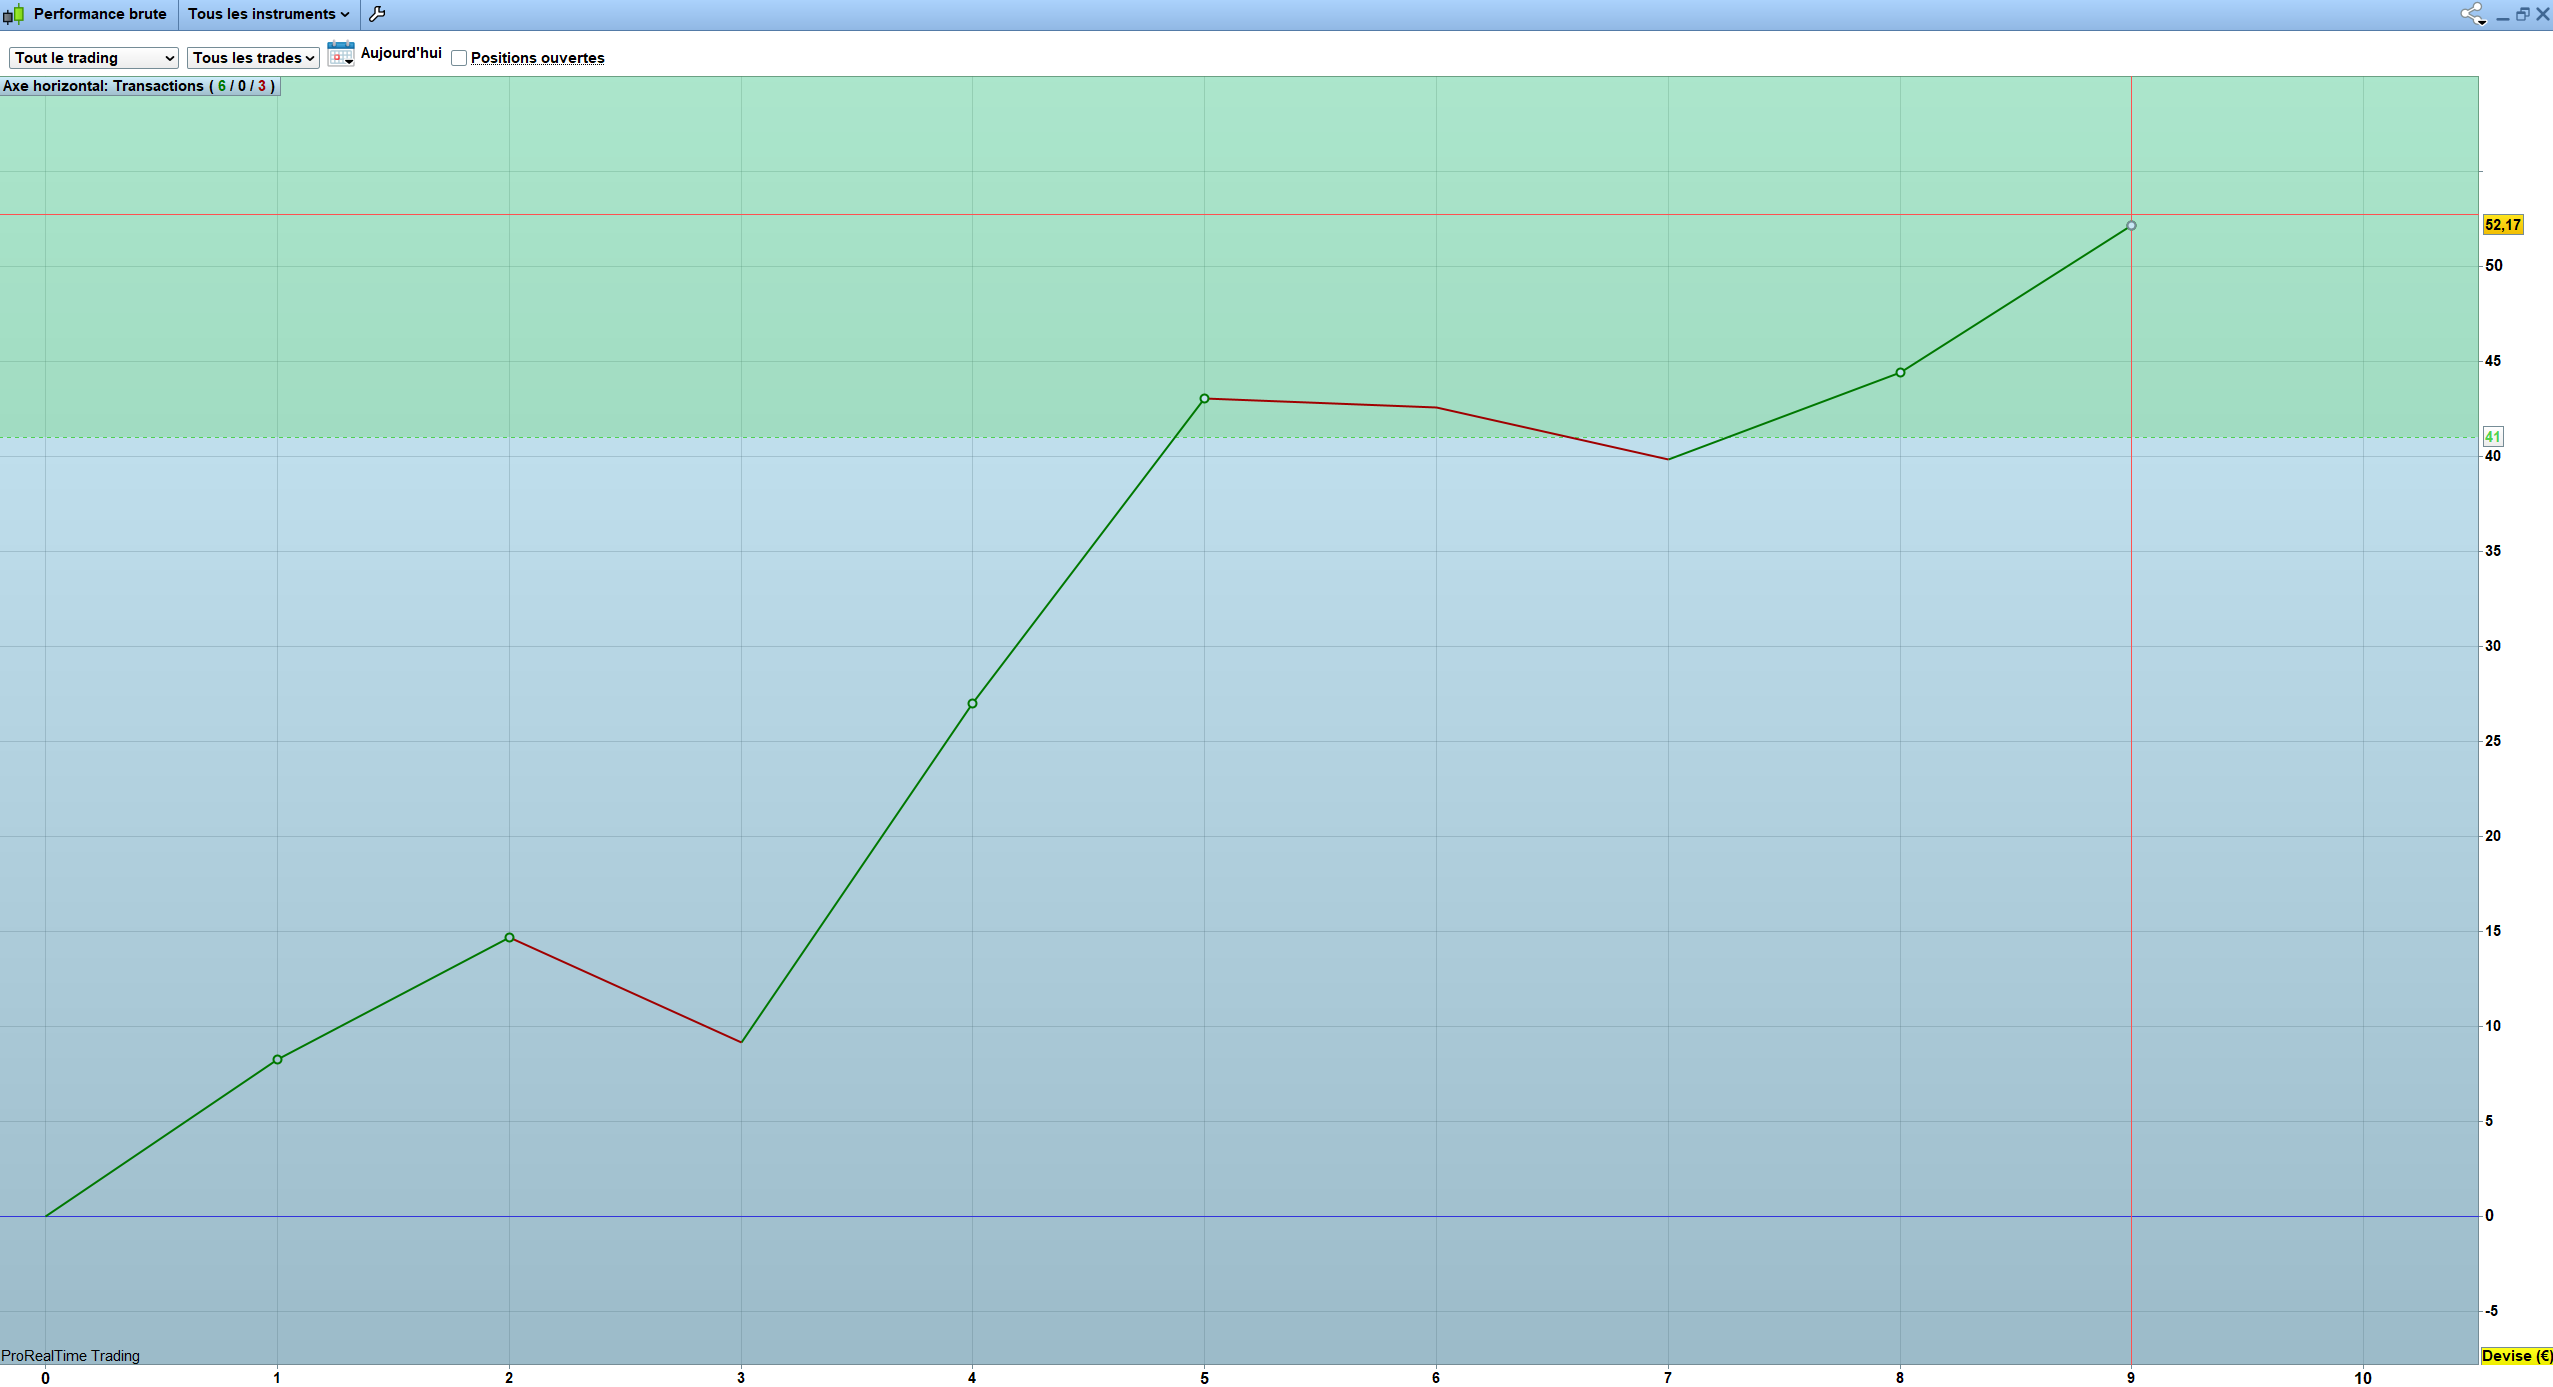The width and height of the screenshot is (2553, 1387).
Task: Click the Positions ouvertes label link
Action: [537, 58]
